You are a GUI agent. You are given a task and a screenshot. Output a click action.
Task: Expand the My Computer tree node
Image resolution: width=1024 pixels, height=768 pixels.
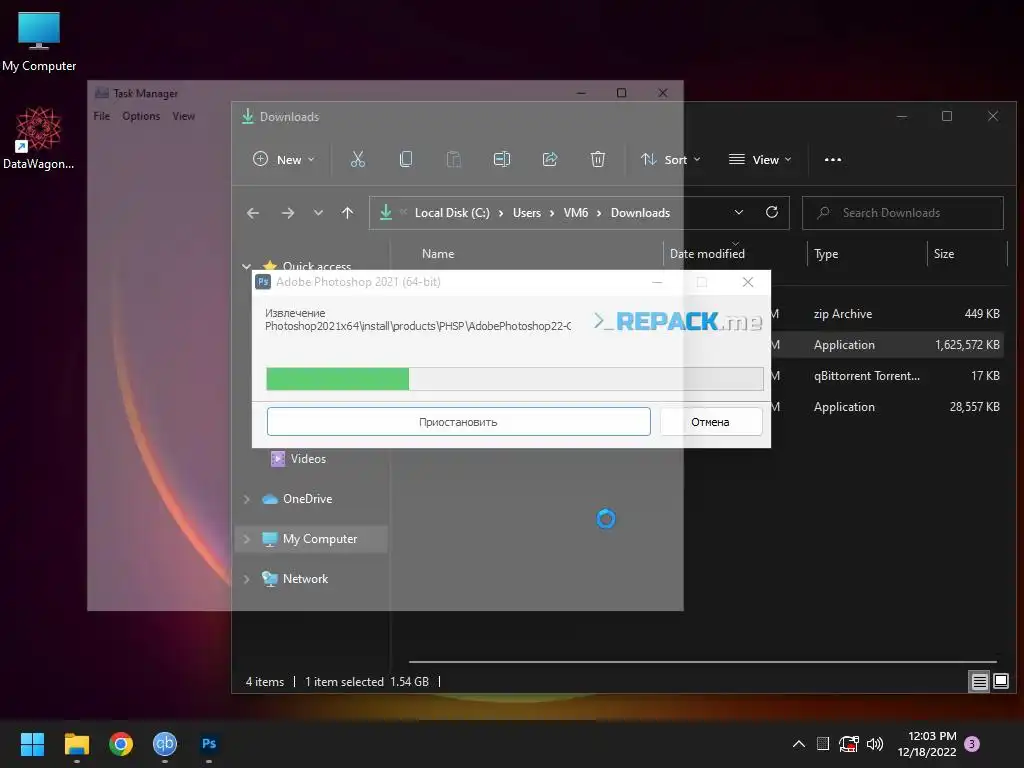click(247, 539)
